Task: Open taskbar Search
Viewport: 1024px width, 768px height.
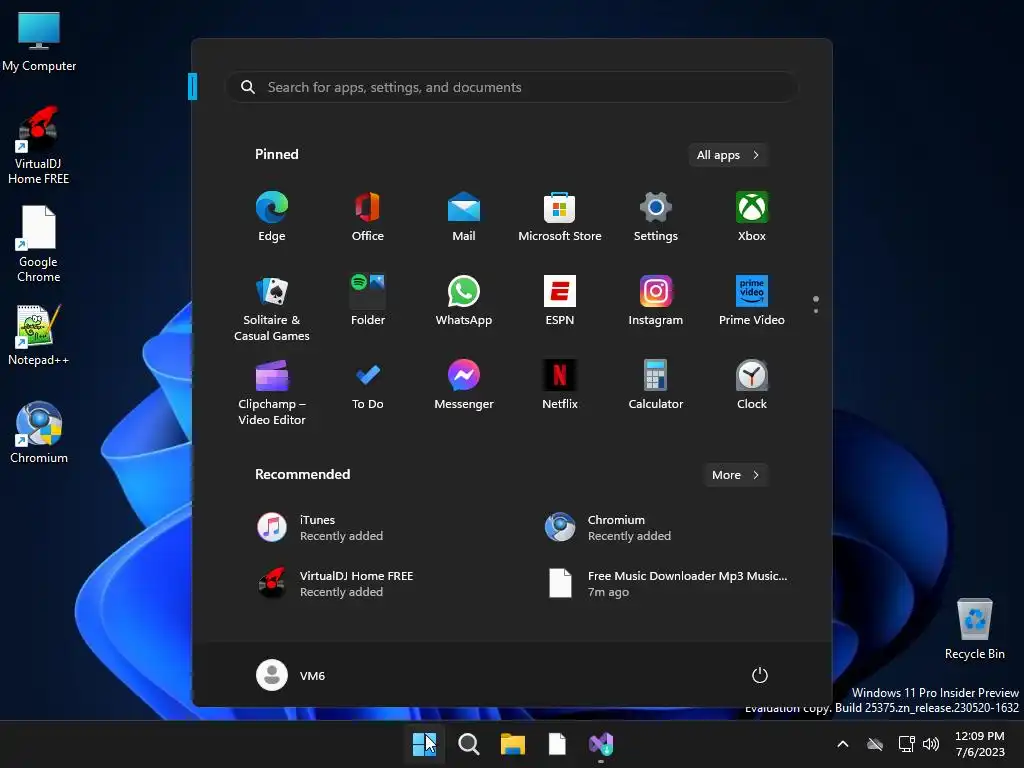Action: click(x=468, y=744)
